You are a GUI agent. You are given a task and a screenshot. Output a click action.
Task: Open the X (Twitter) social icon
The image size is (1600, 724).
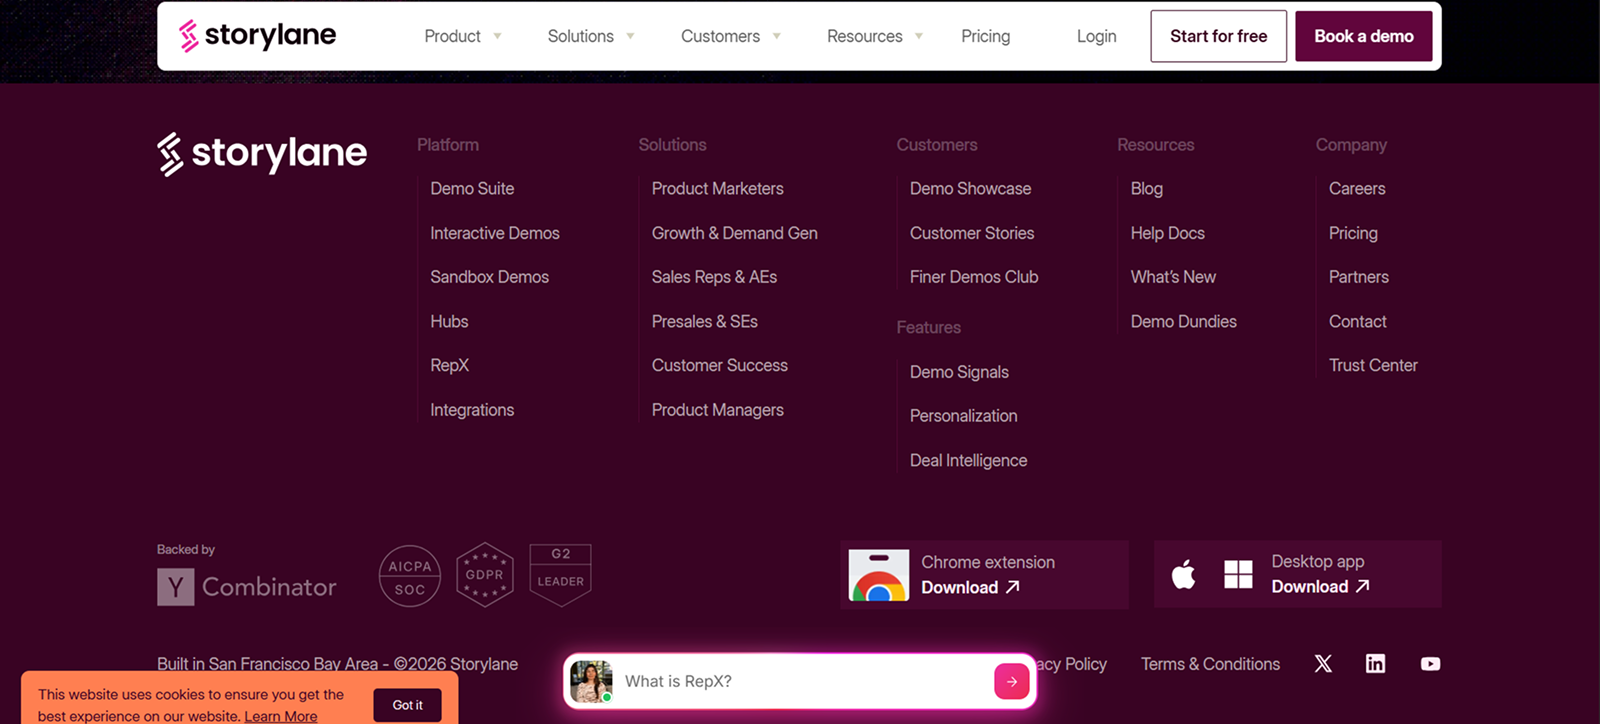1323,664
